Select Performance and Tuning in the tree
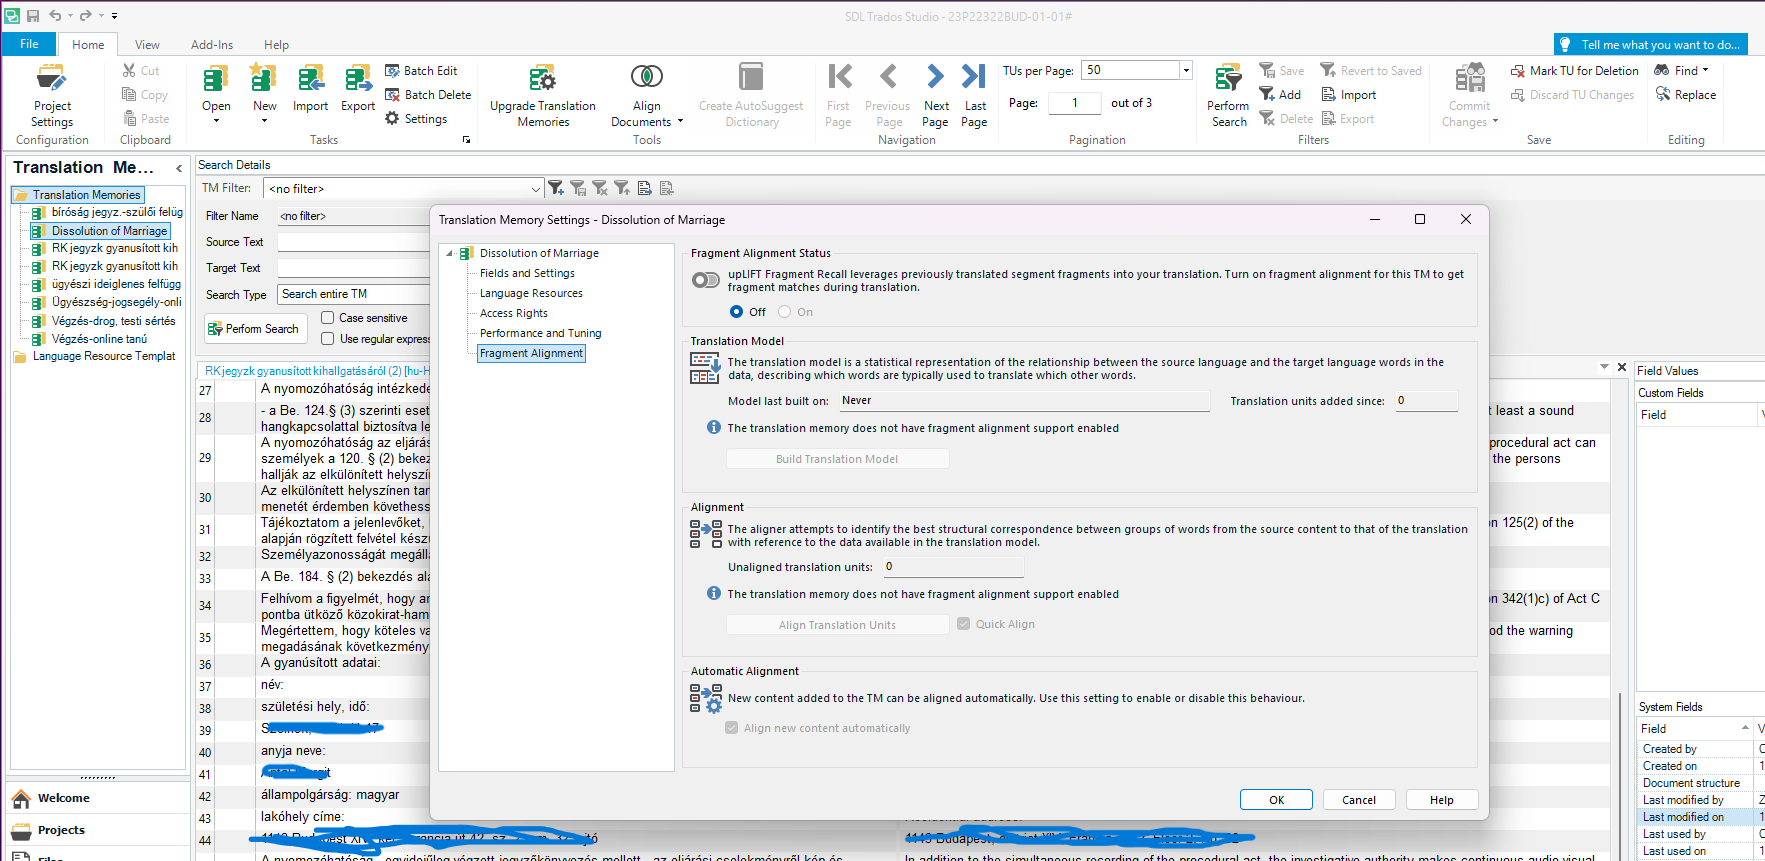This screenshot has width=1765, height=861. 541,333
